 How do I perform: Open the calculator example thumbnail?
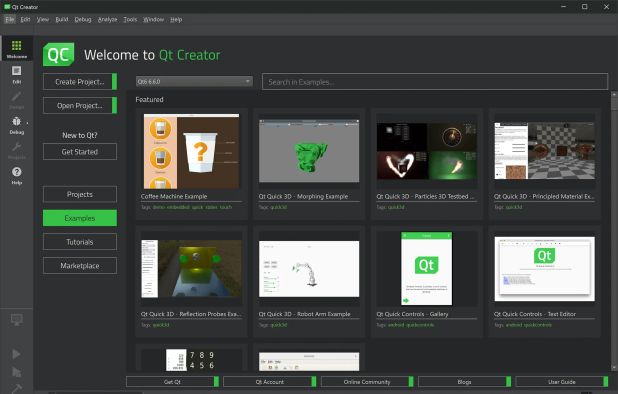[192, 360]
